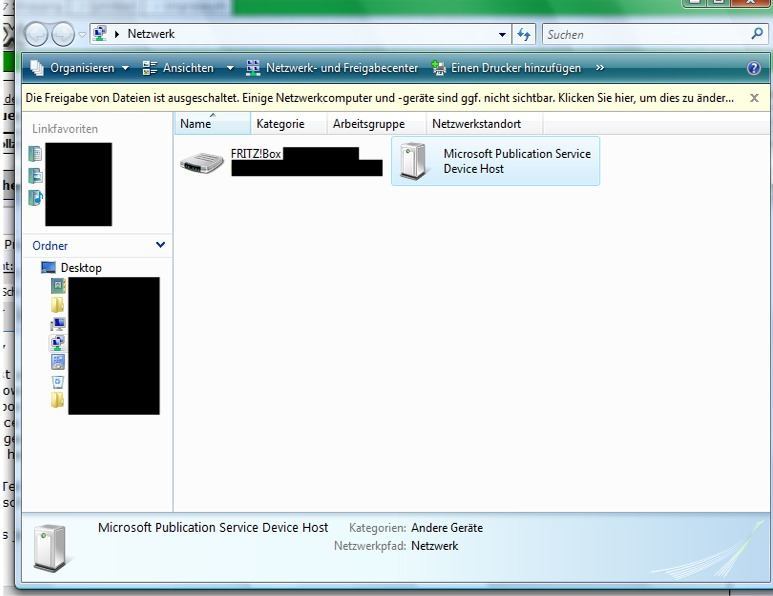
Task: Click the FRITZ!Box device name
Action: click(256, 154)
